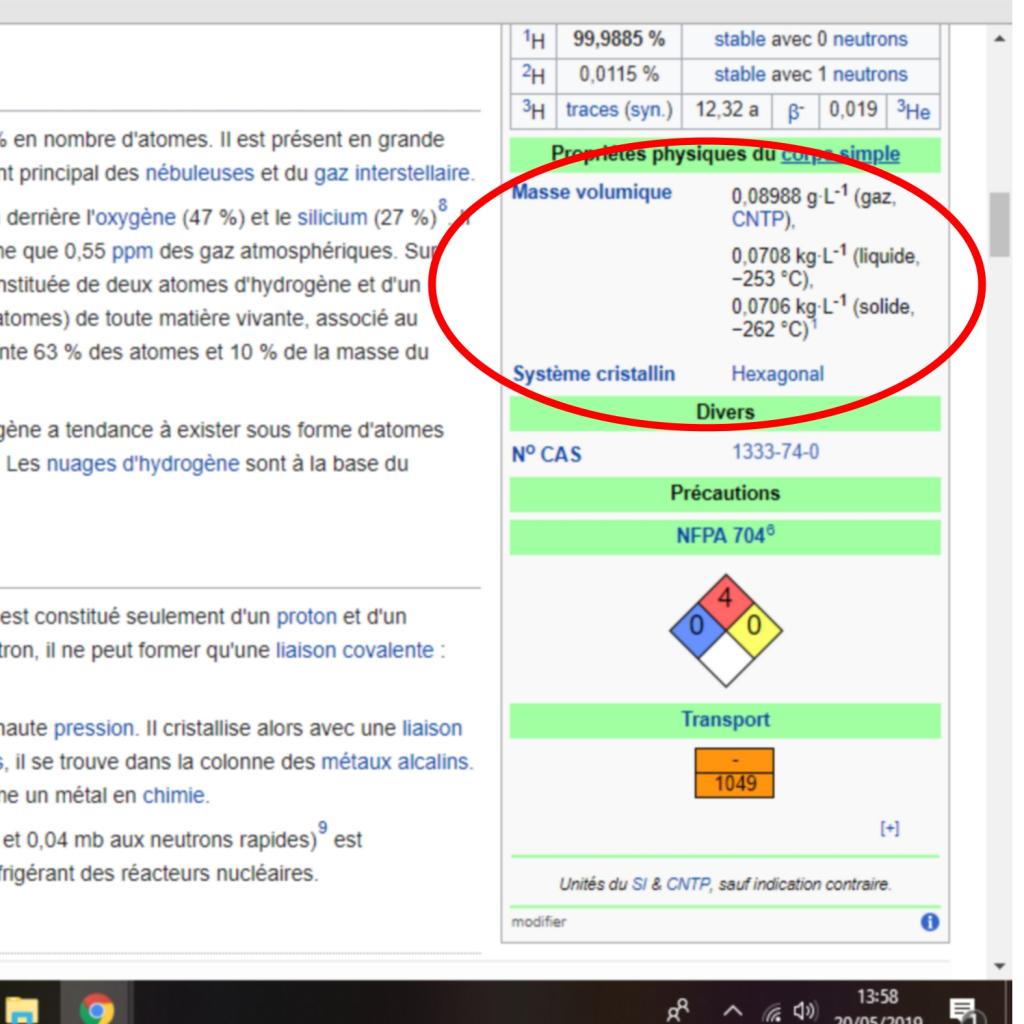Screen dimensions: 1024x1024
Task: Open the métaux alcalins link
Action: point(395,761)
